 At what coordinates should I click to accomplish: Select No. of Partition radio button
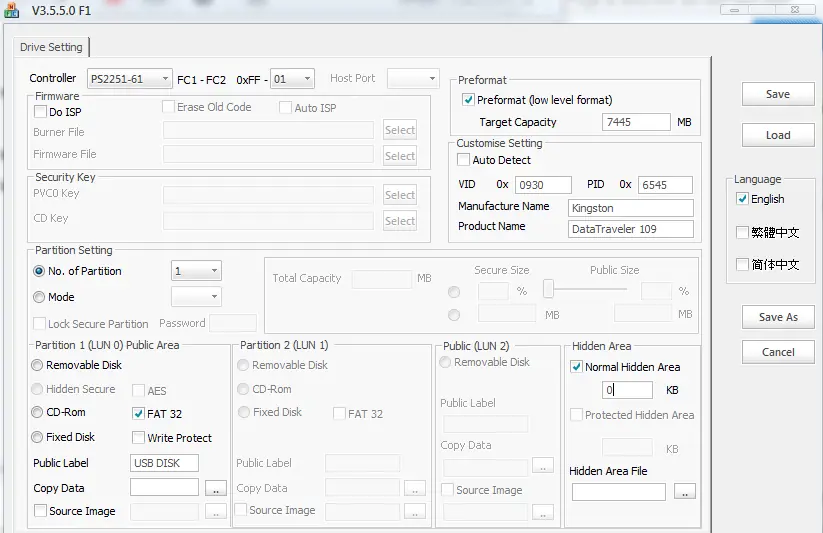click(x=39, y=271)
